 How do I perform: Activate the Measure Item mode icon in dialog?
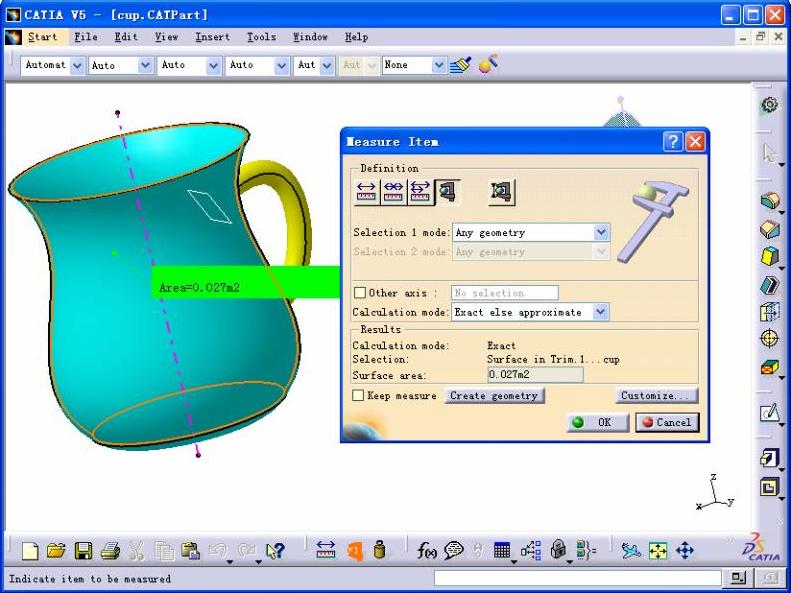[x=448, y=192]
